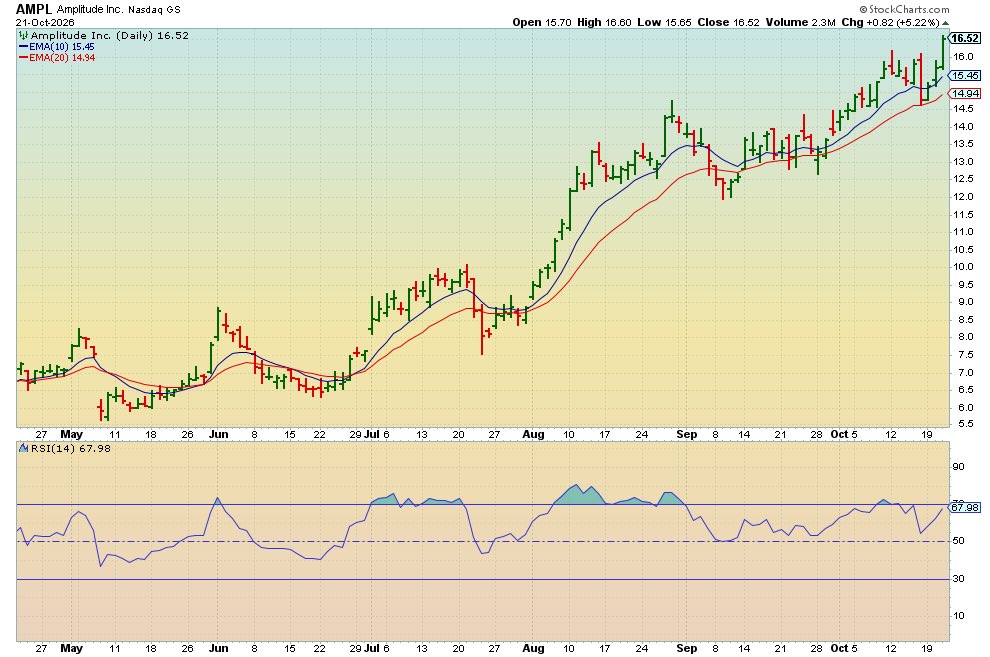Click the 5.5 price axis label

coord(966,424)
